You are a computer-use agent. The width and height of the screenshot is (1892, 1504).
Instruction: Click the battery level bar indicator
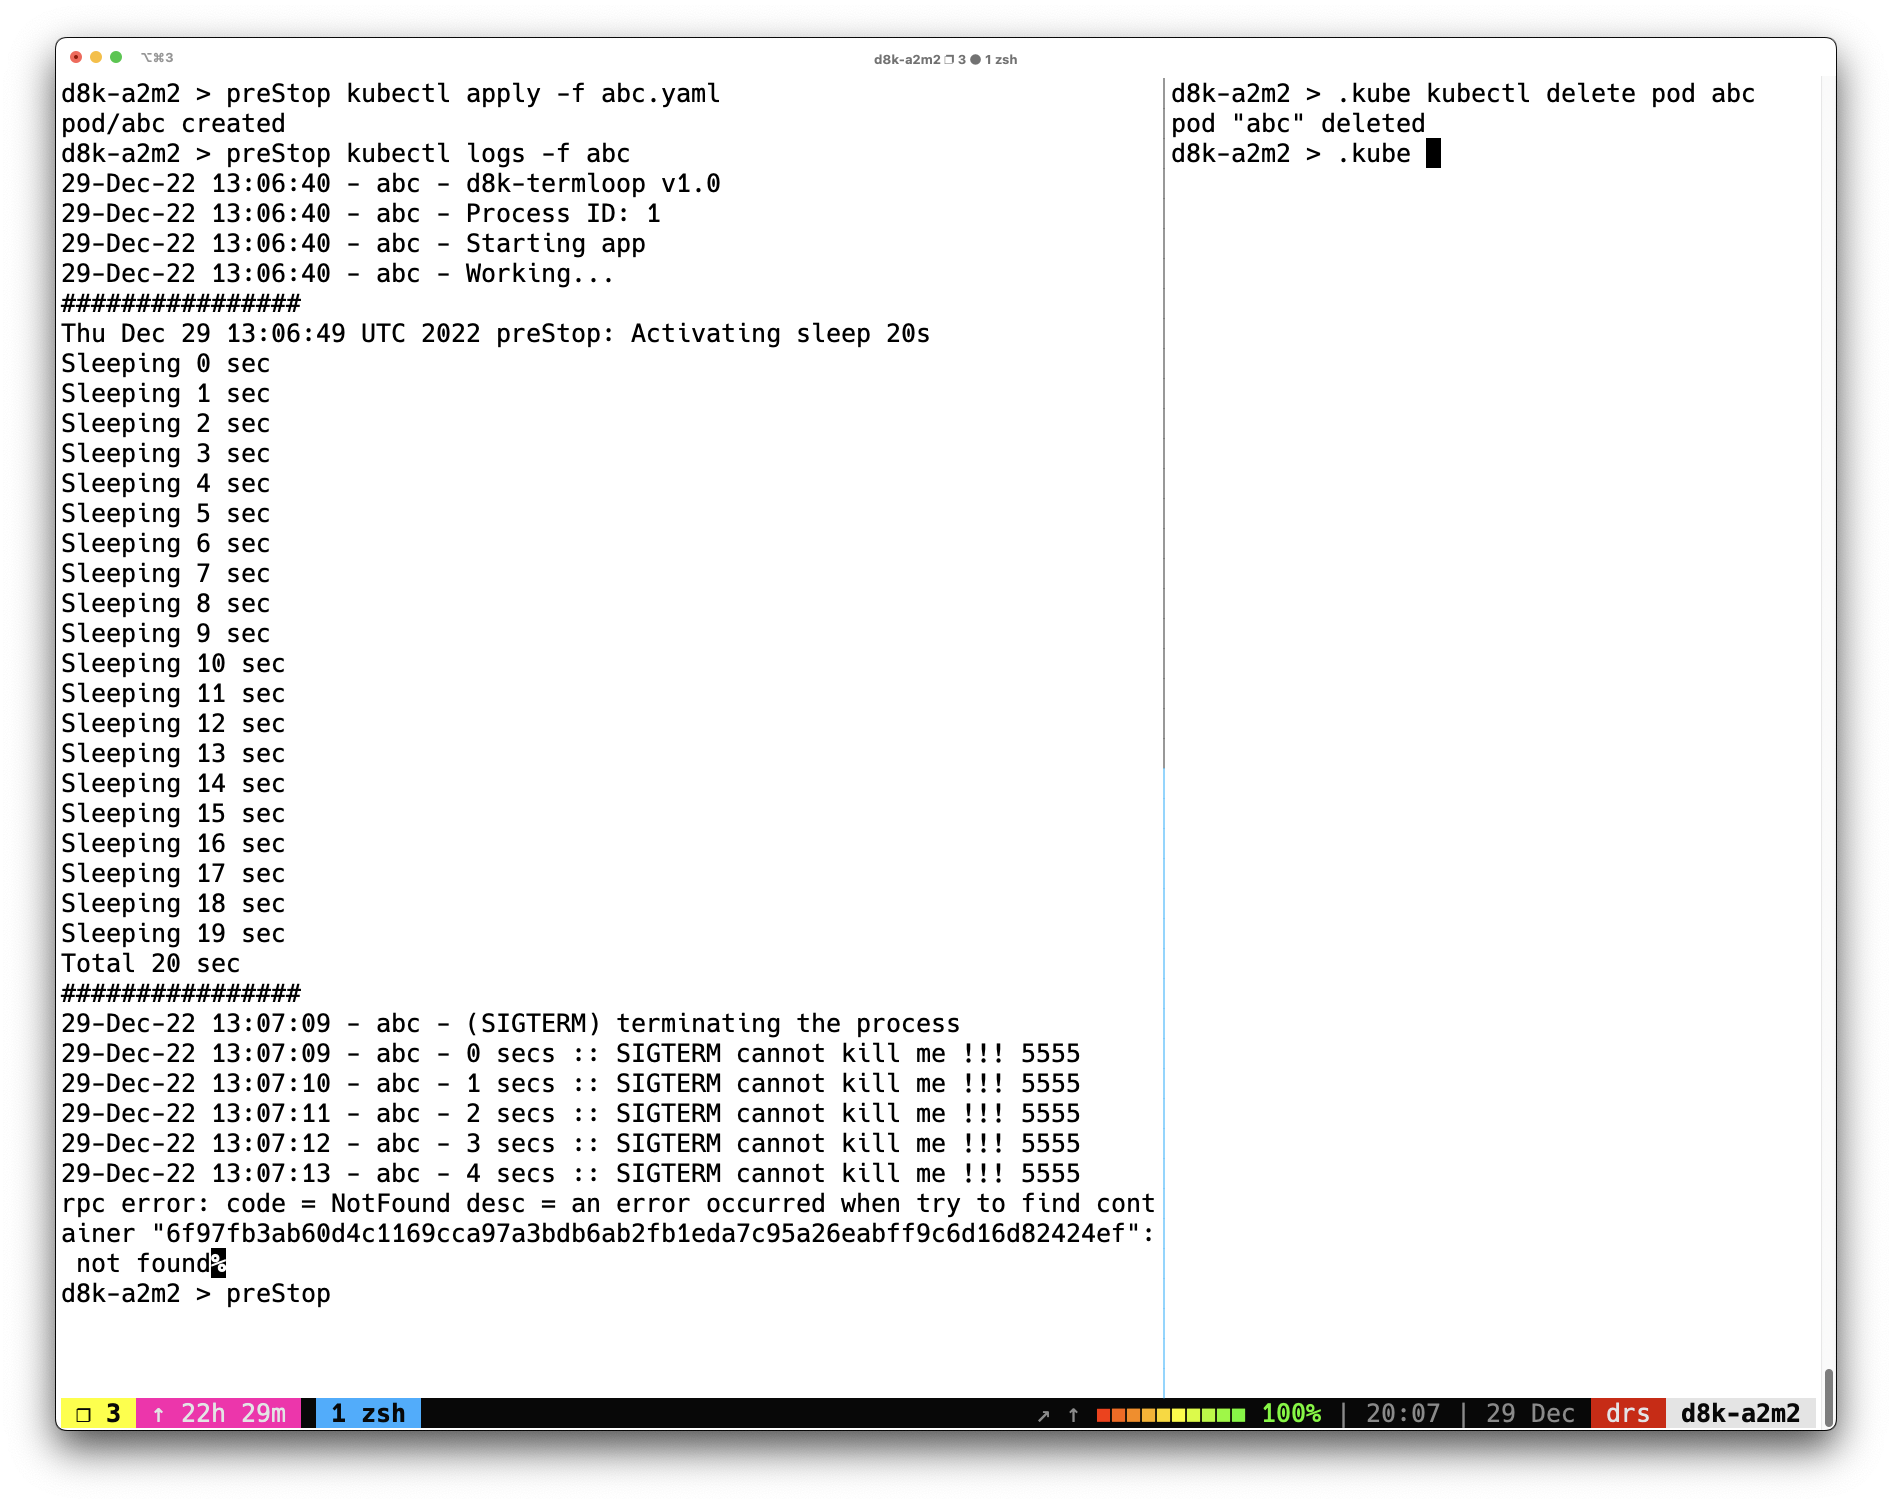tap(1171, 1414)
